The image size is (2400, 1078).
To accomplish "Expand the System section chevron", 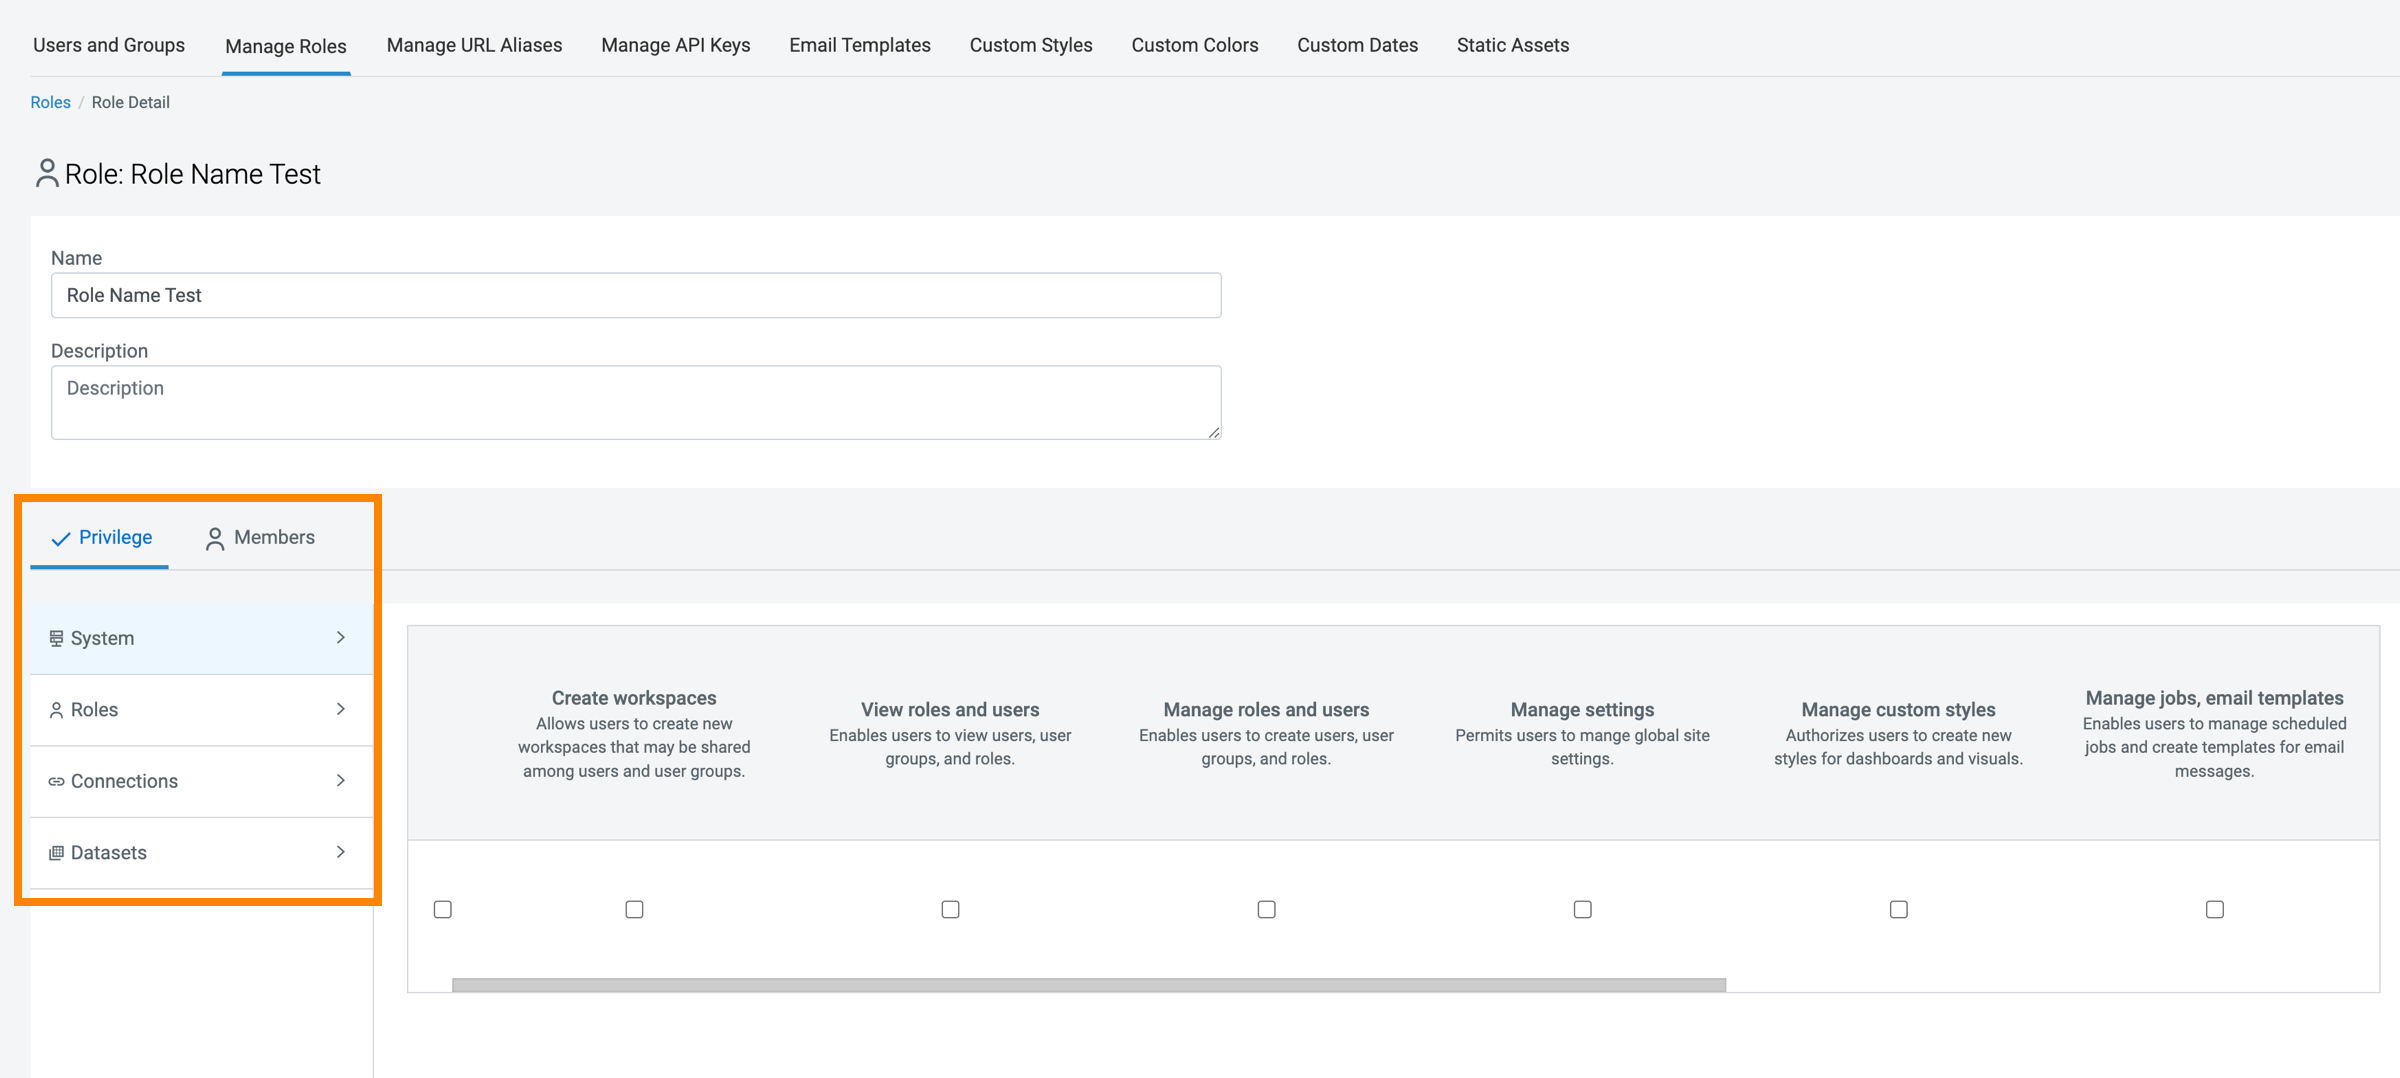I will pos(341,638).
